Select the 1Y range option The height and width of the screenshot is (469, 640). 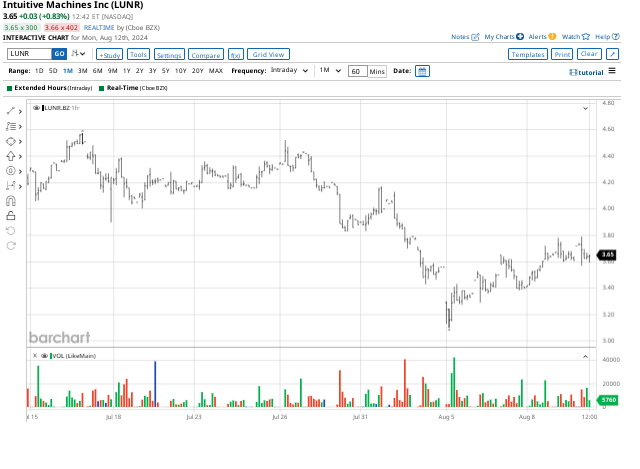click(126, 71)
